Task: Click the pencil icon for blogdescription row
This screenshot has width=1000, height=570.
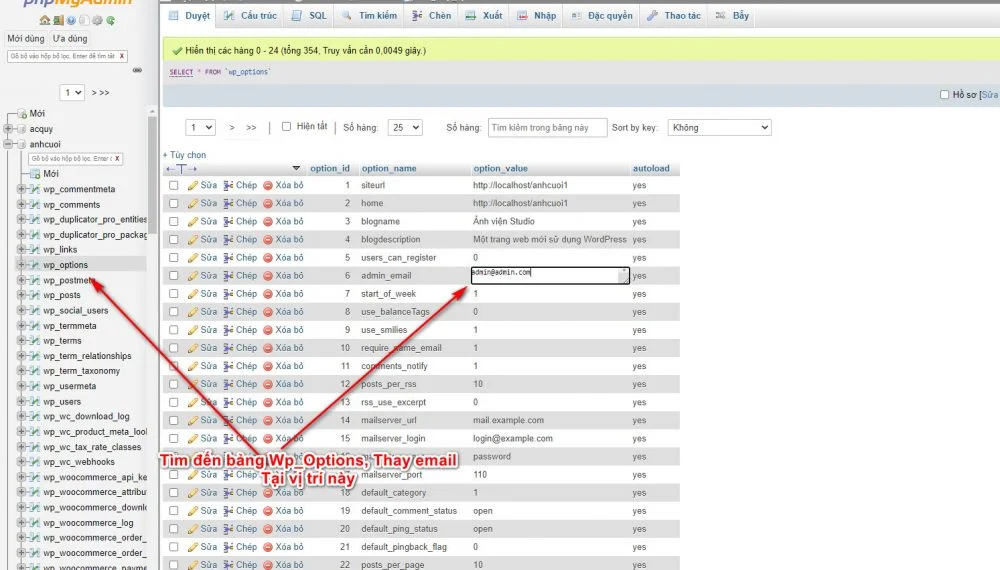Action: coord(193,240)
